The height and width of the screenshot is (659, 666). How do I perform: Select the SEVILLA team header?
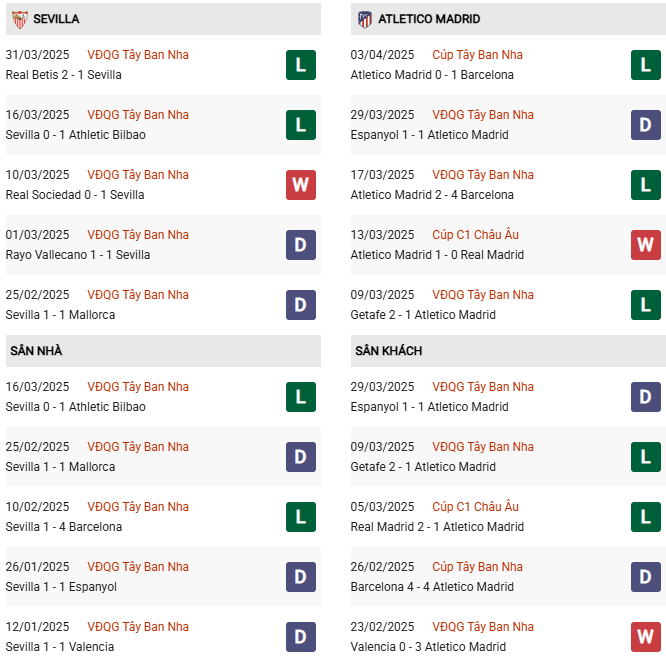pos(56,19)
